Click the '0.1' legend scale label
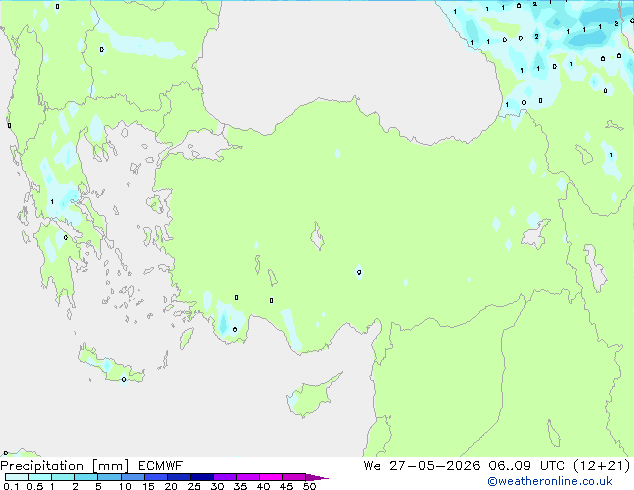 coord(11,486)
